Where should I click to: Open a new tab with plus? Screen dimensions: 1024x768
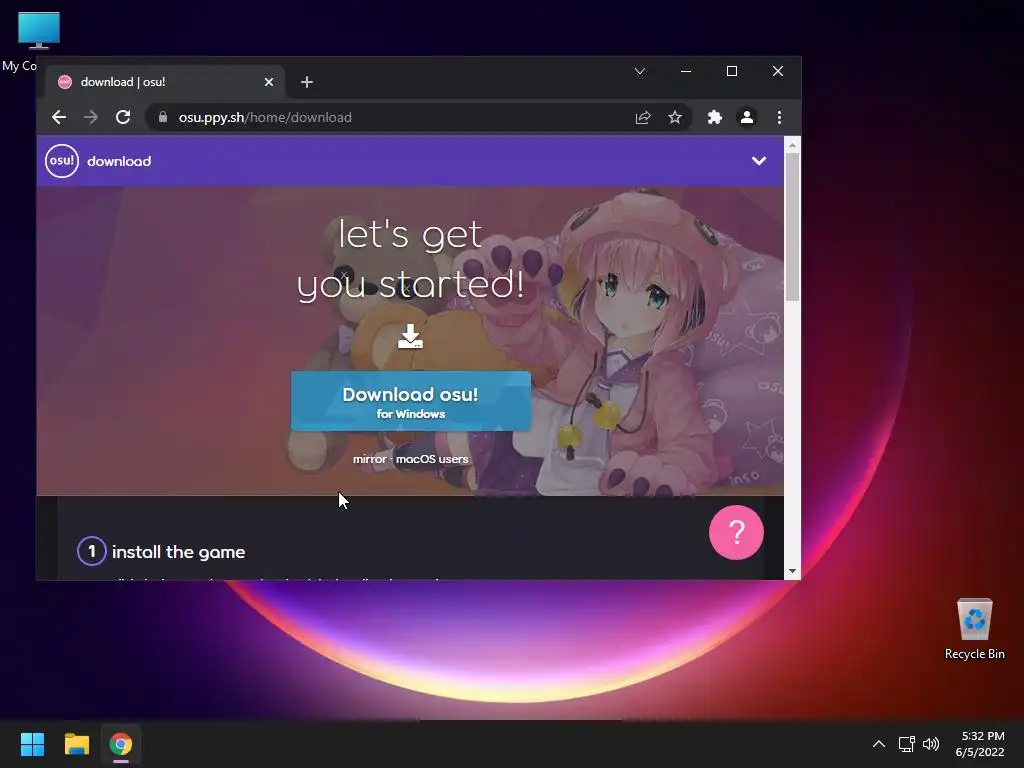click(x=307, y=82)
